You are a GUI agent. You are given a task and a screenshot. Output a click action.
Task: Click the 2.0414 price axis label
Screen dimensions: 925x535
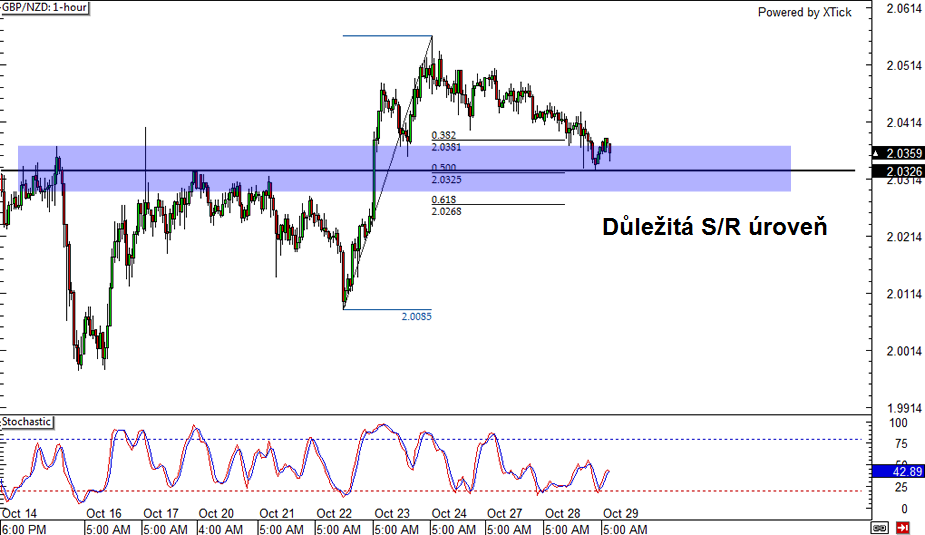904,123
